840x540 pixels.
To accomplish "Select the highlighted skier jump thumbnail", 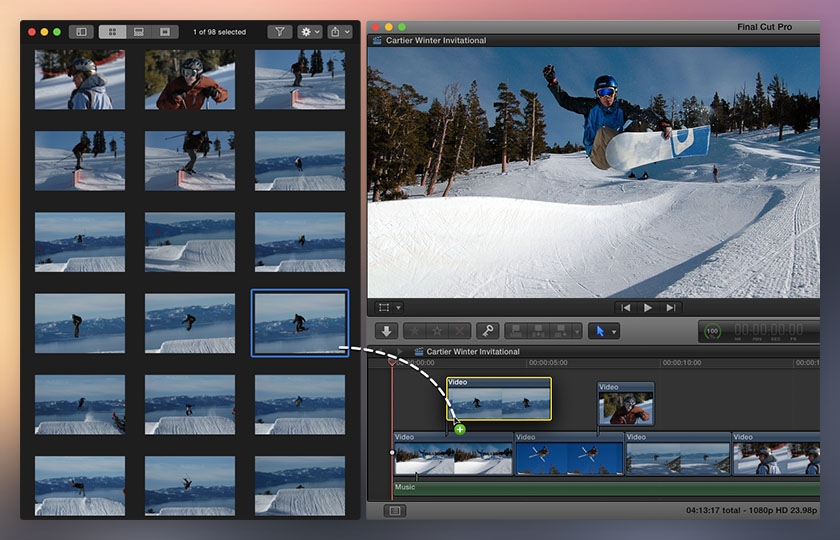I will tap(300, 322).
